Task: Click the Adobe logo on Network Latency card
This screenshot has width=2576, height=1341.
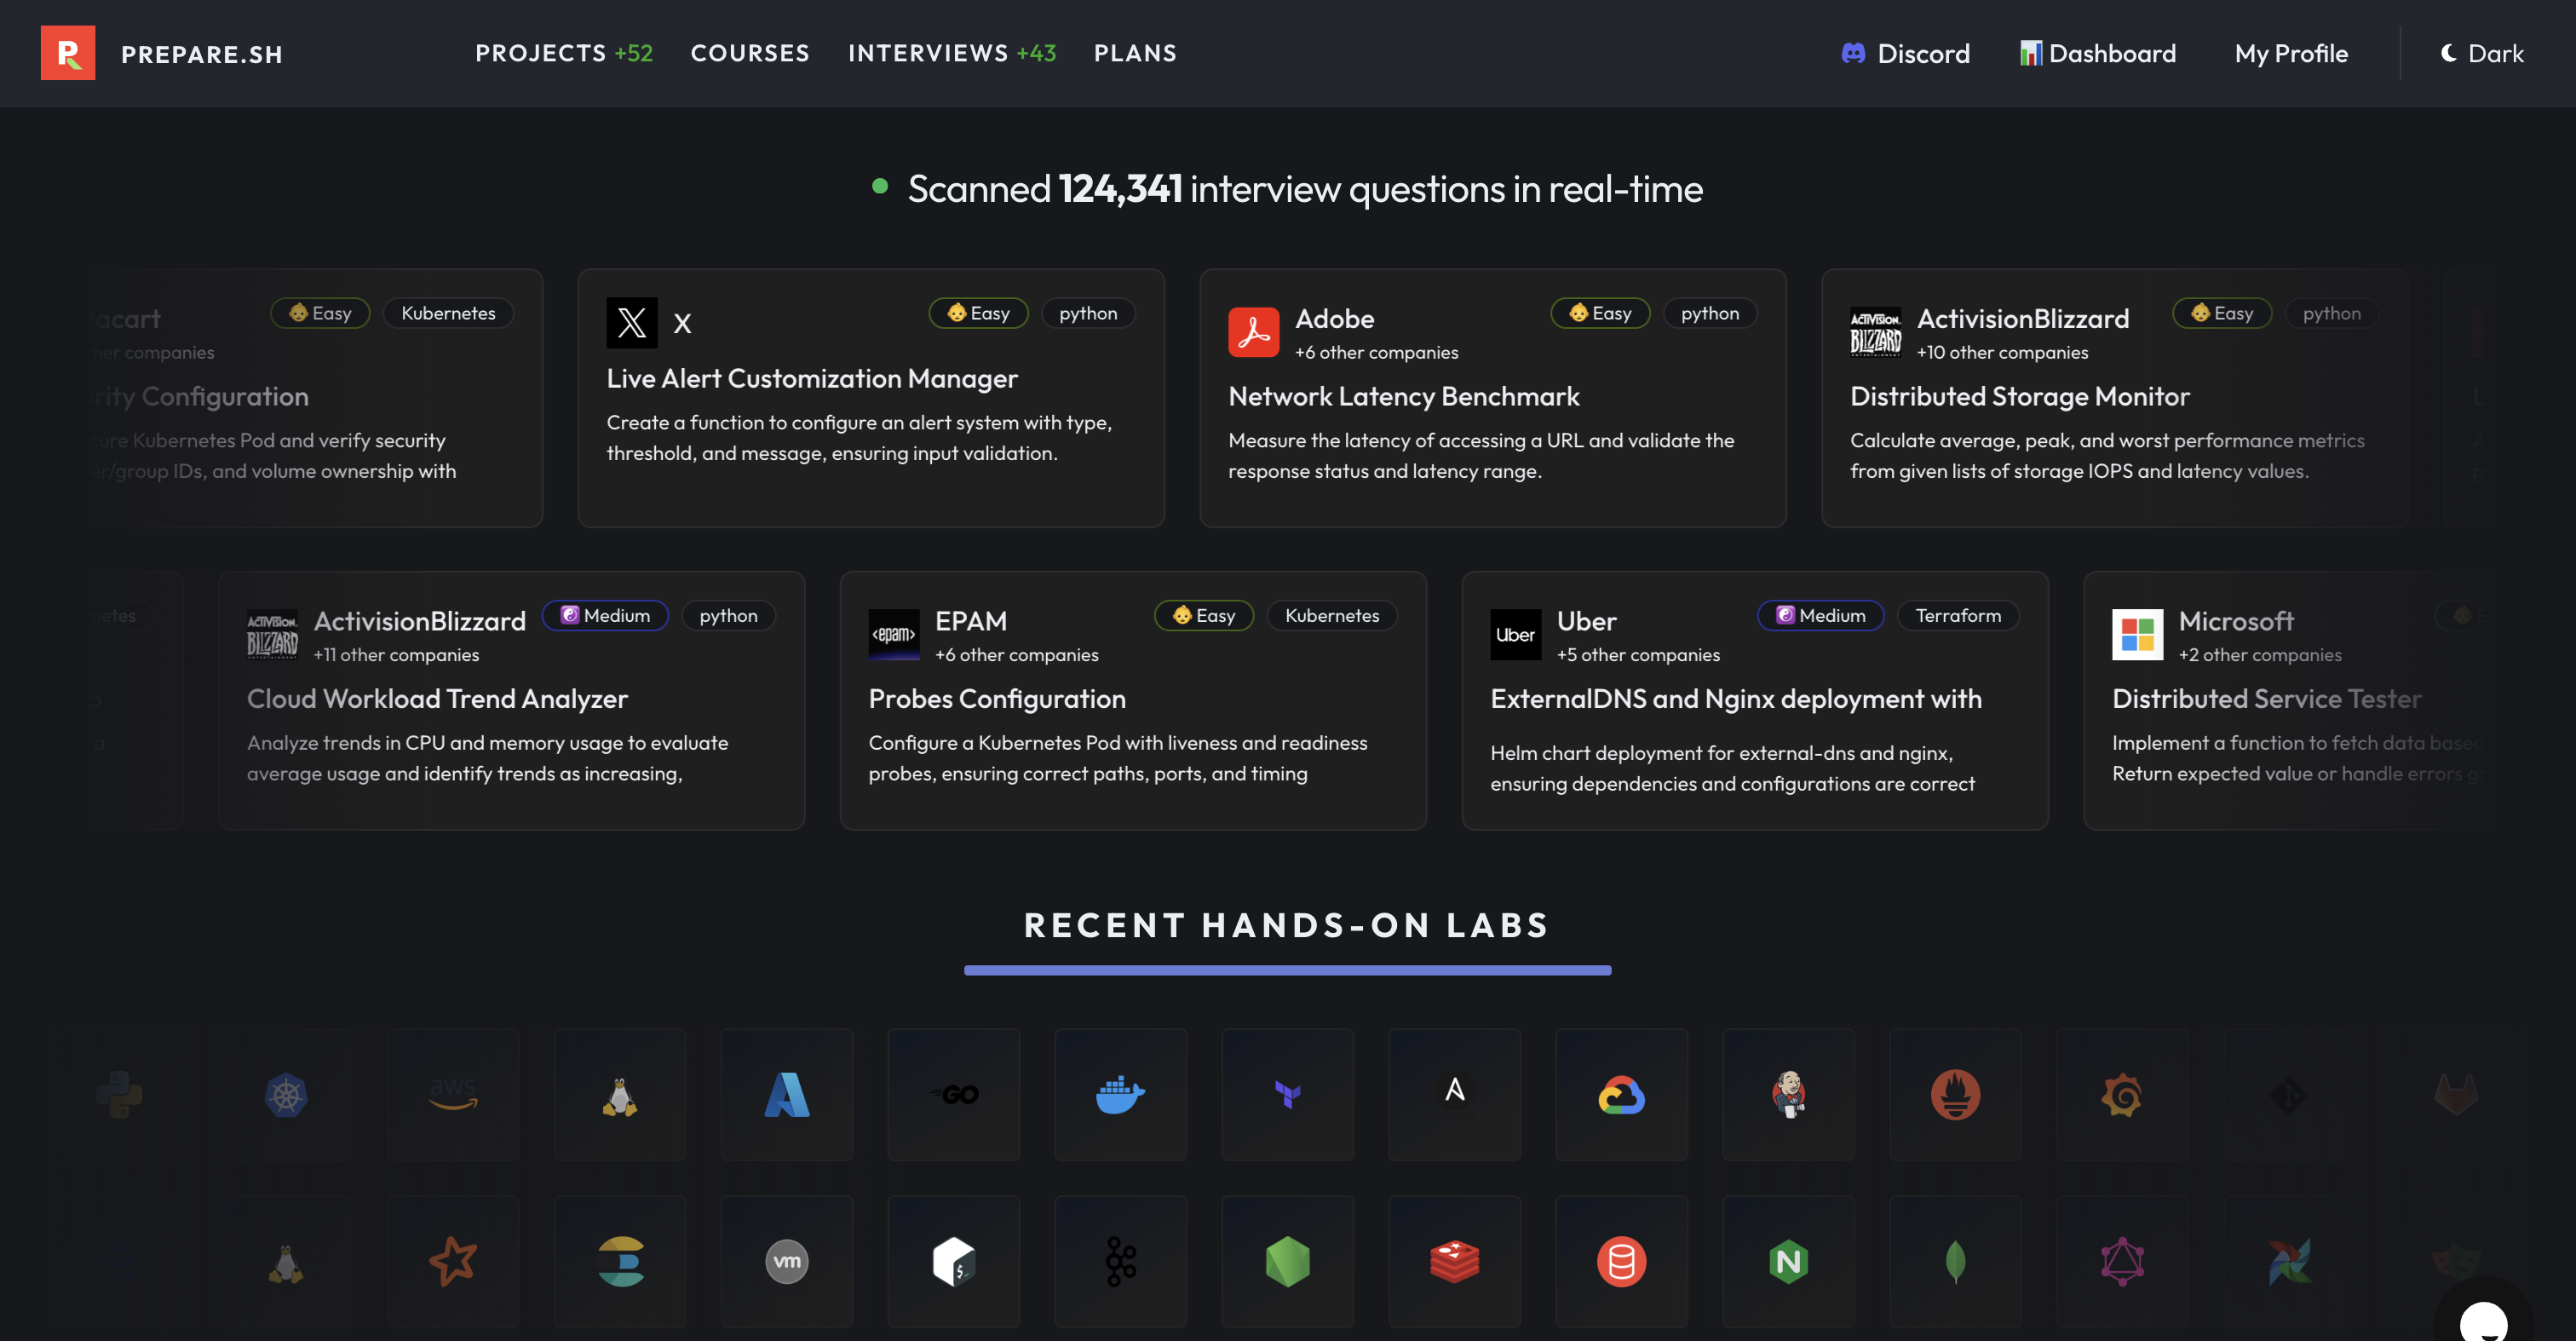Action: coord(1254,332)
